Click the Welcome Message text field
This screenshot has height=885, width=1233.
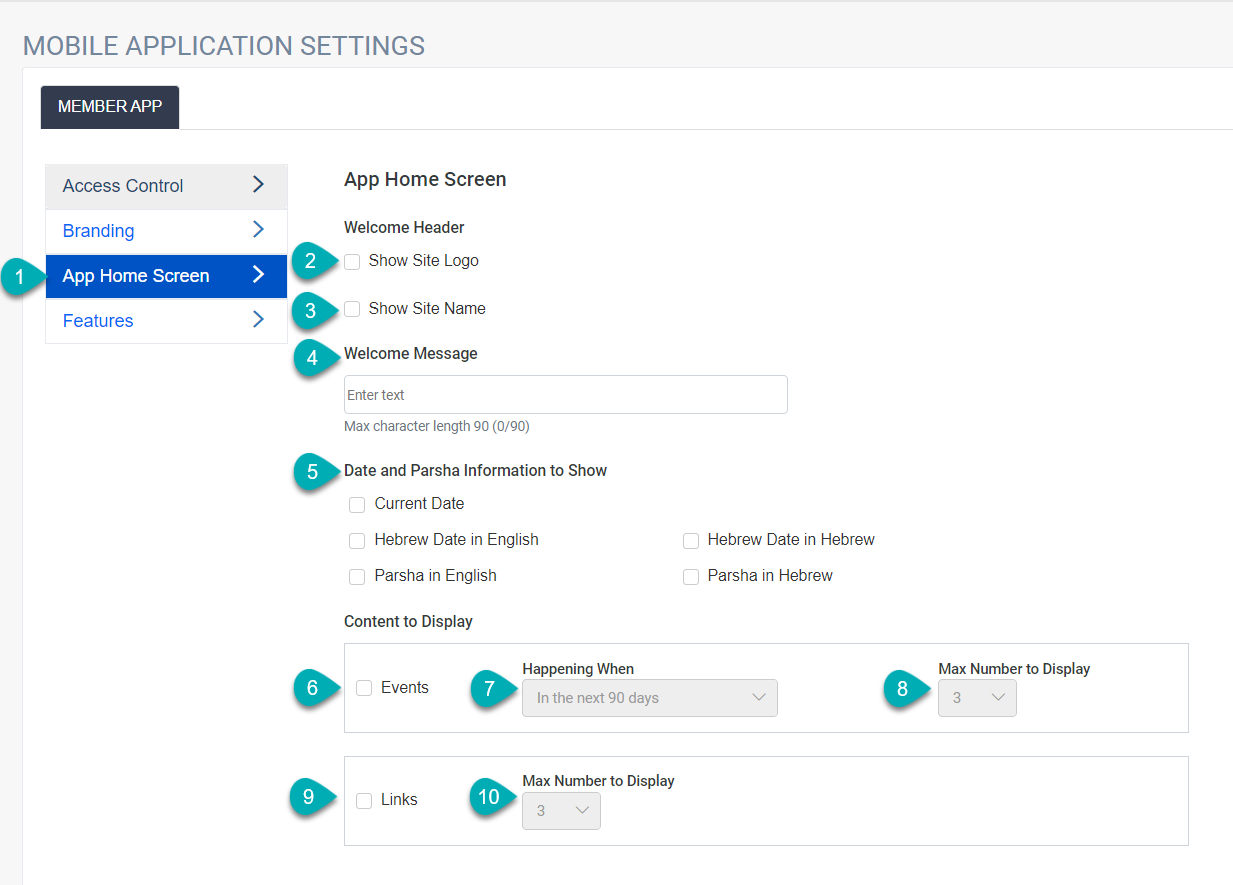click(565, 394)
